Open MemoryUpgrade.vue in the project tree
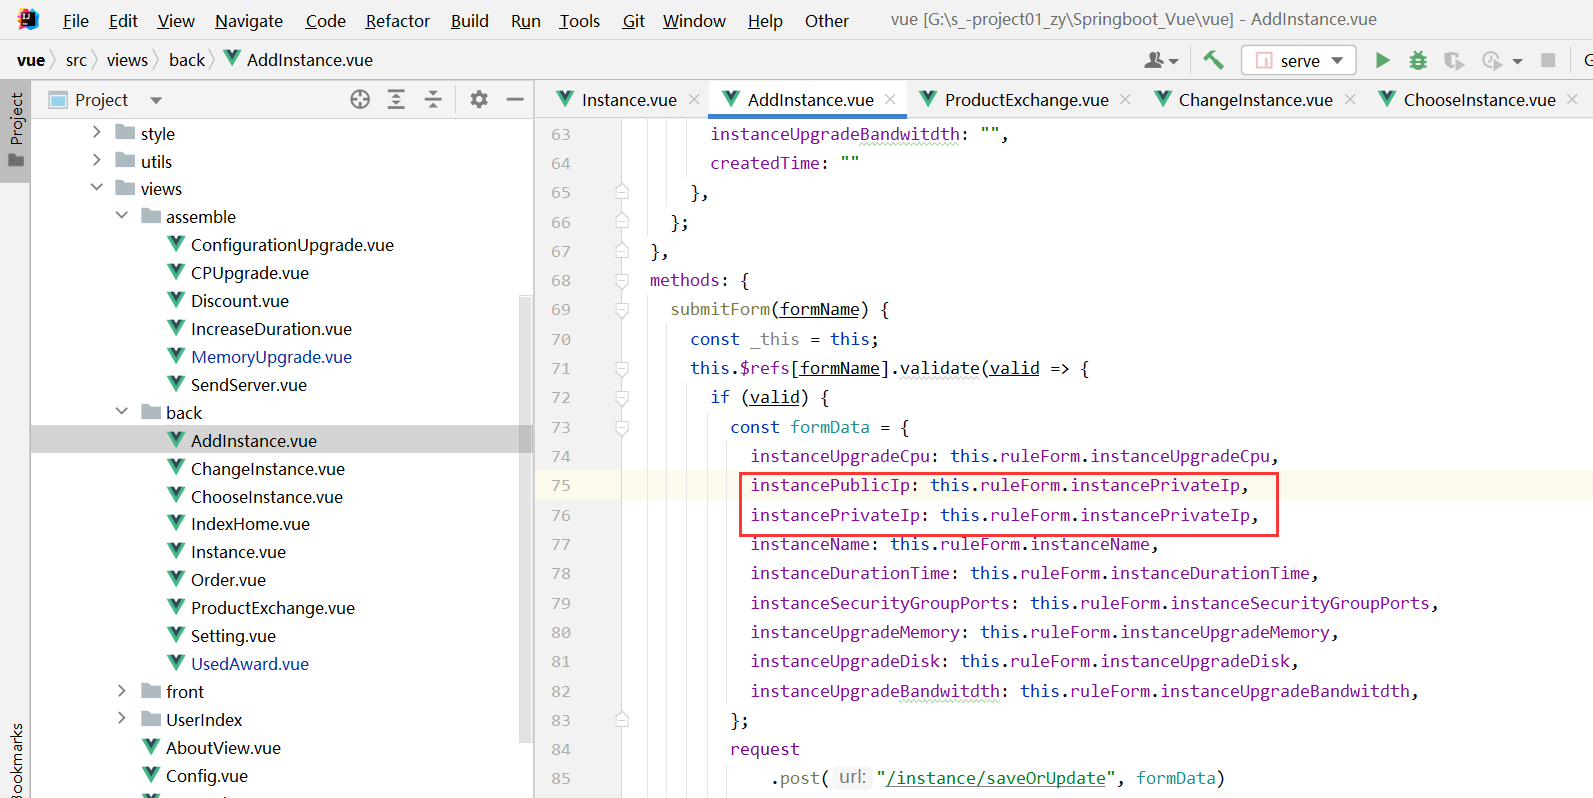This screenshot has width=1593, height=798. 271,357
